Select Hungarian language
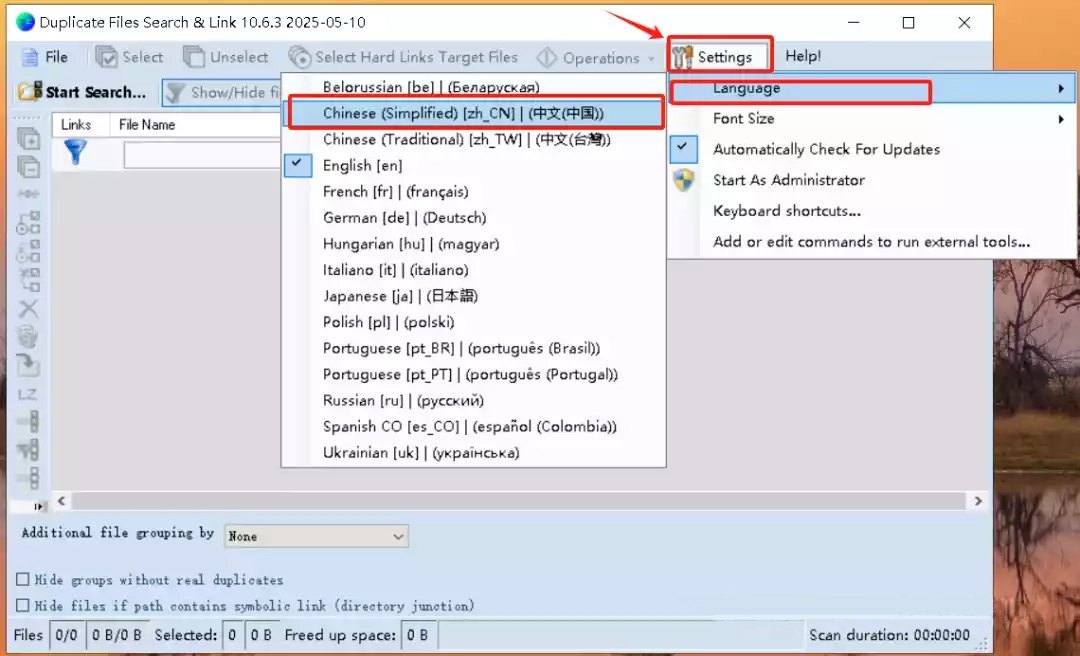 point(474,245)
